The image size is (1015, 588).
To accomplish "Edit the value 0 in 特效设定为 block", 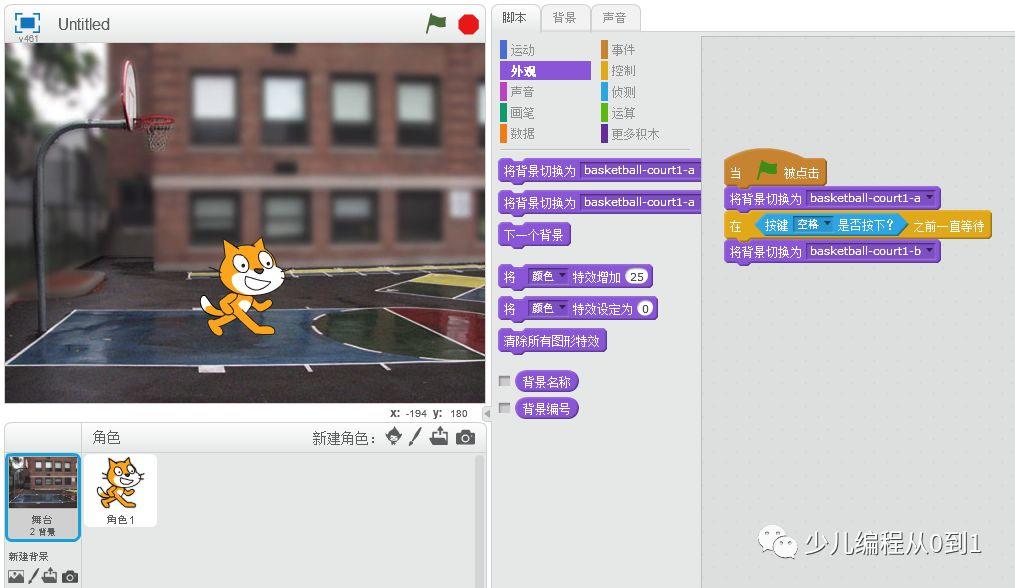I will (x=645, y=309).
